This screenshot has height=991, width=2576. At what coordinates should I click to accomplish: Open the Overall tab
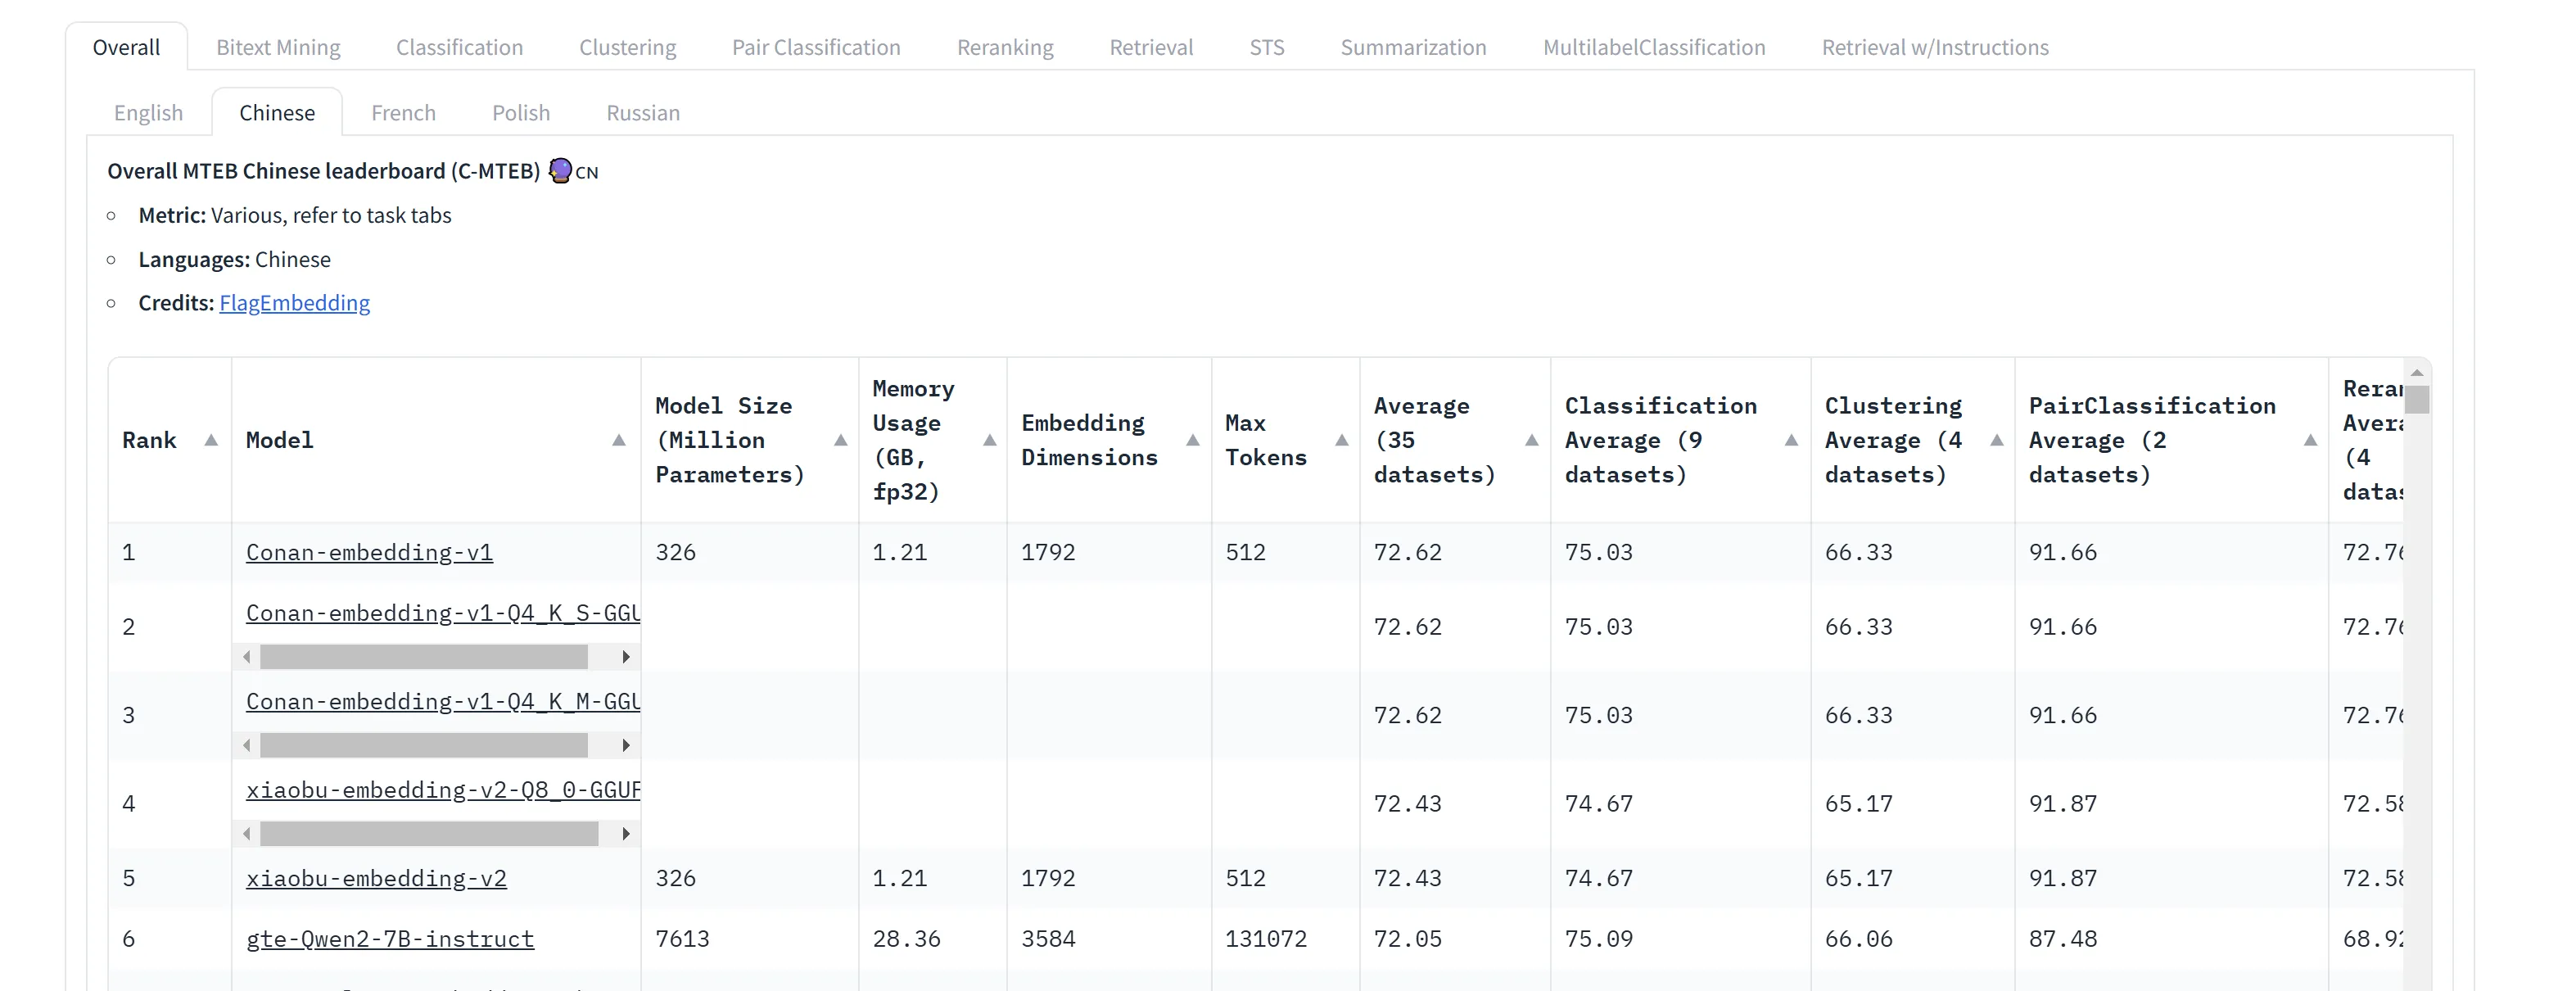[126, 47]
